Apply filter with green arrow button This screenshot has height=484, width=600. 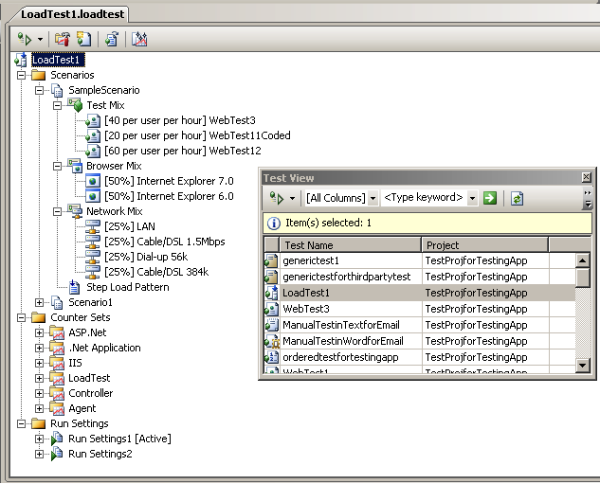490,198
